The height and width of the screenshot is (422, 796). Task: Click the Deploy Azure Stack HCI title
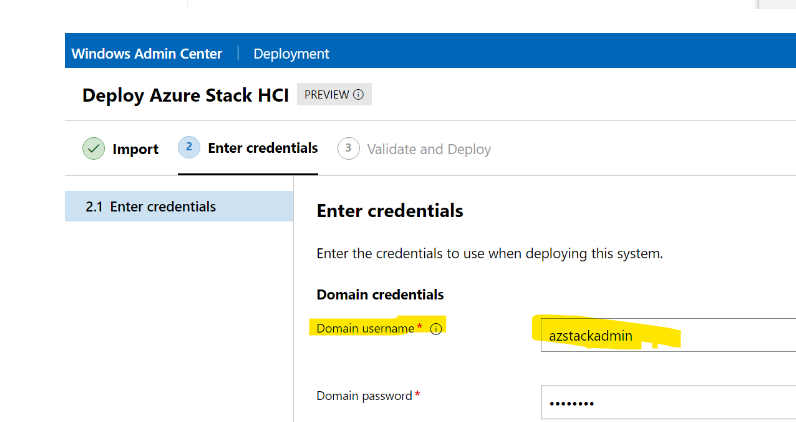185,95
